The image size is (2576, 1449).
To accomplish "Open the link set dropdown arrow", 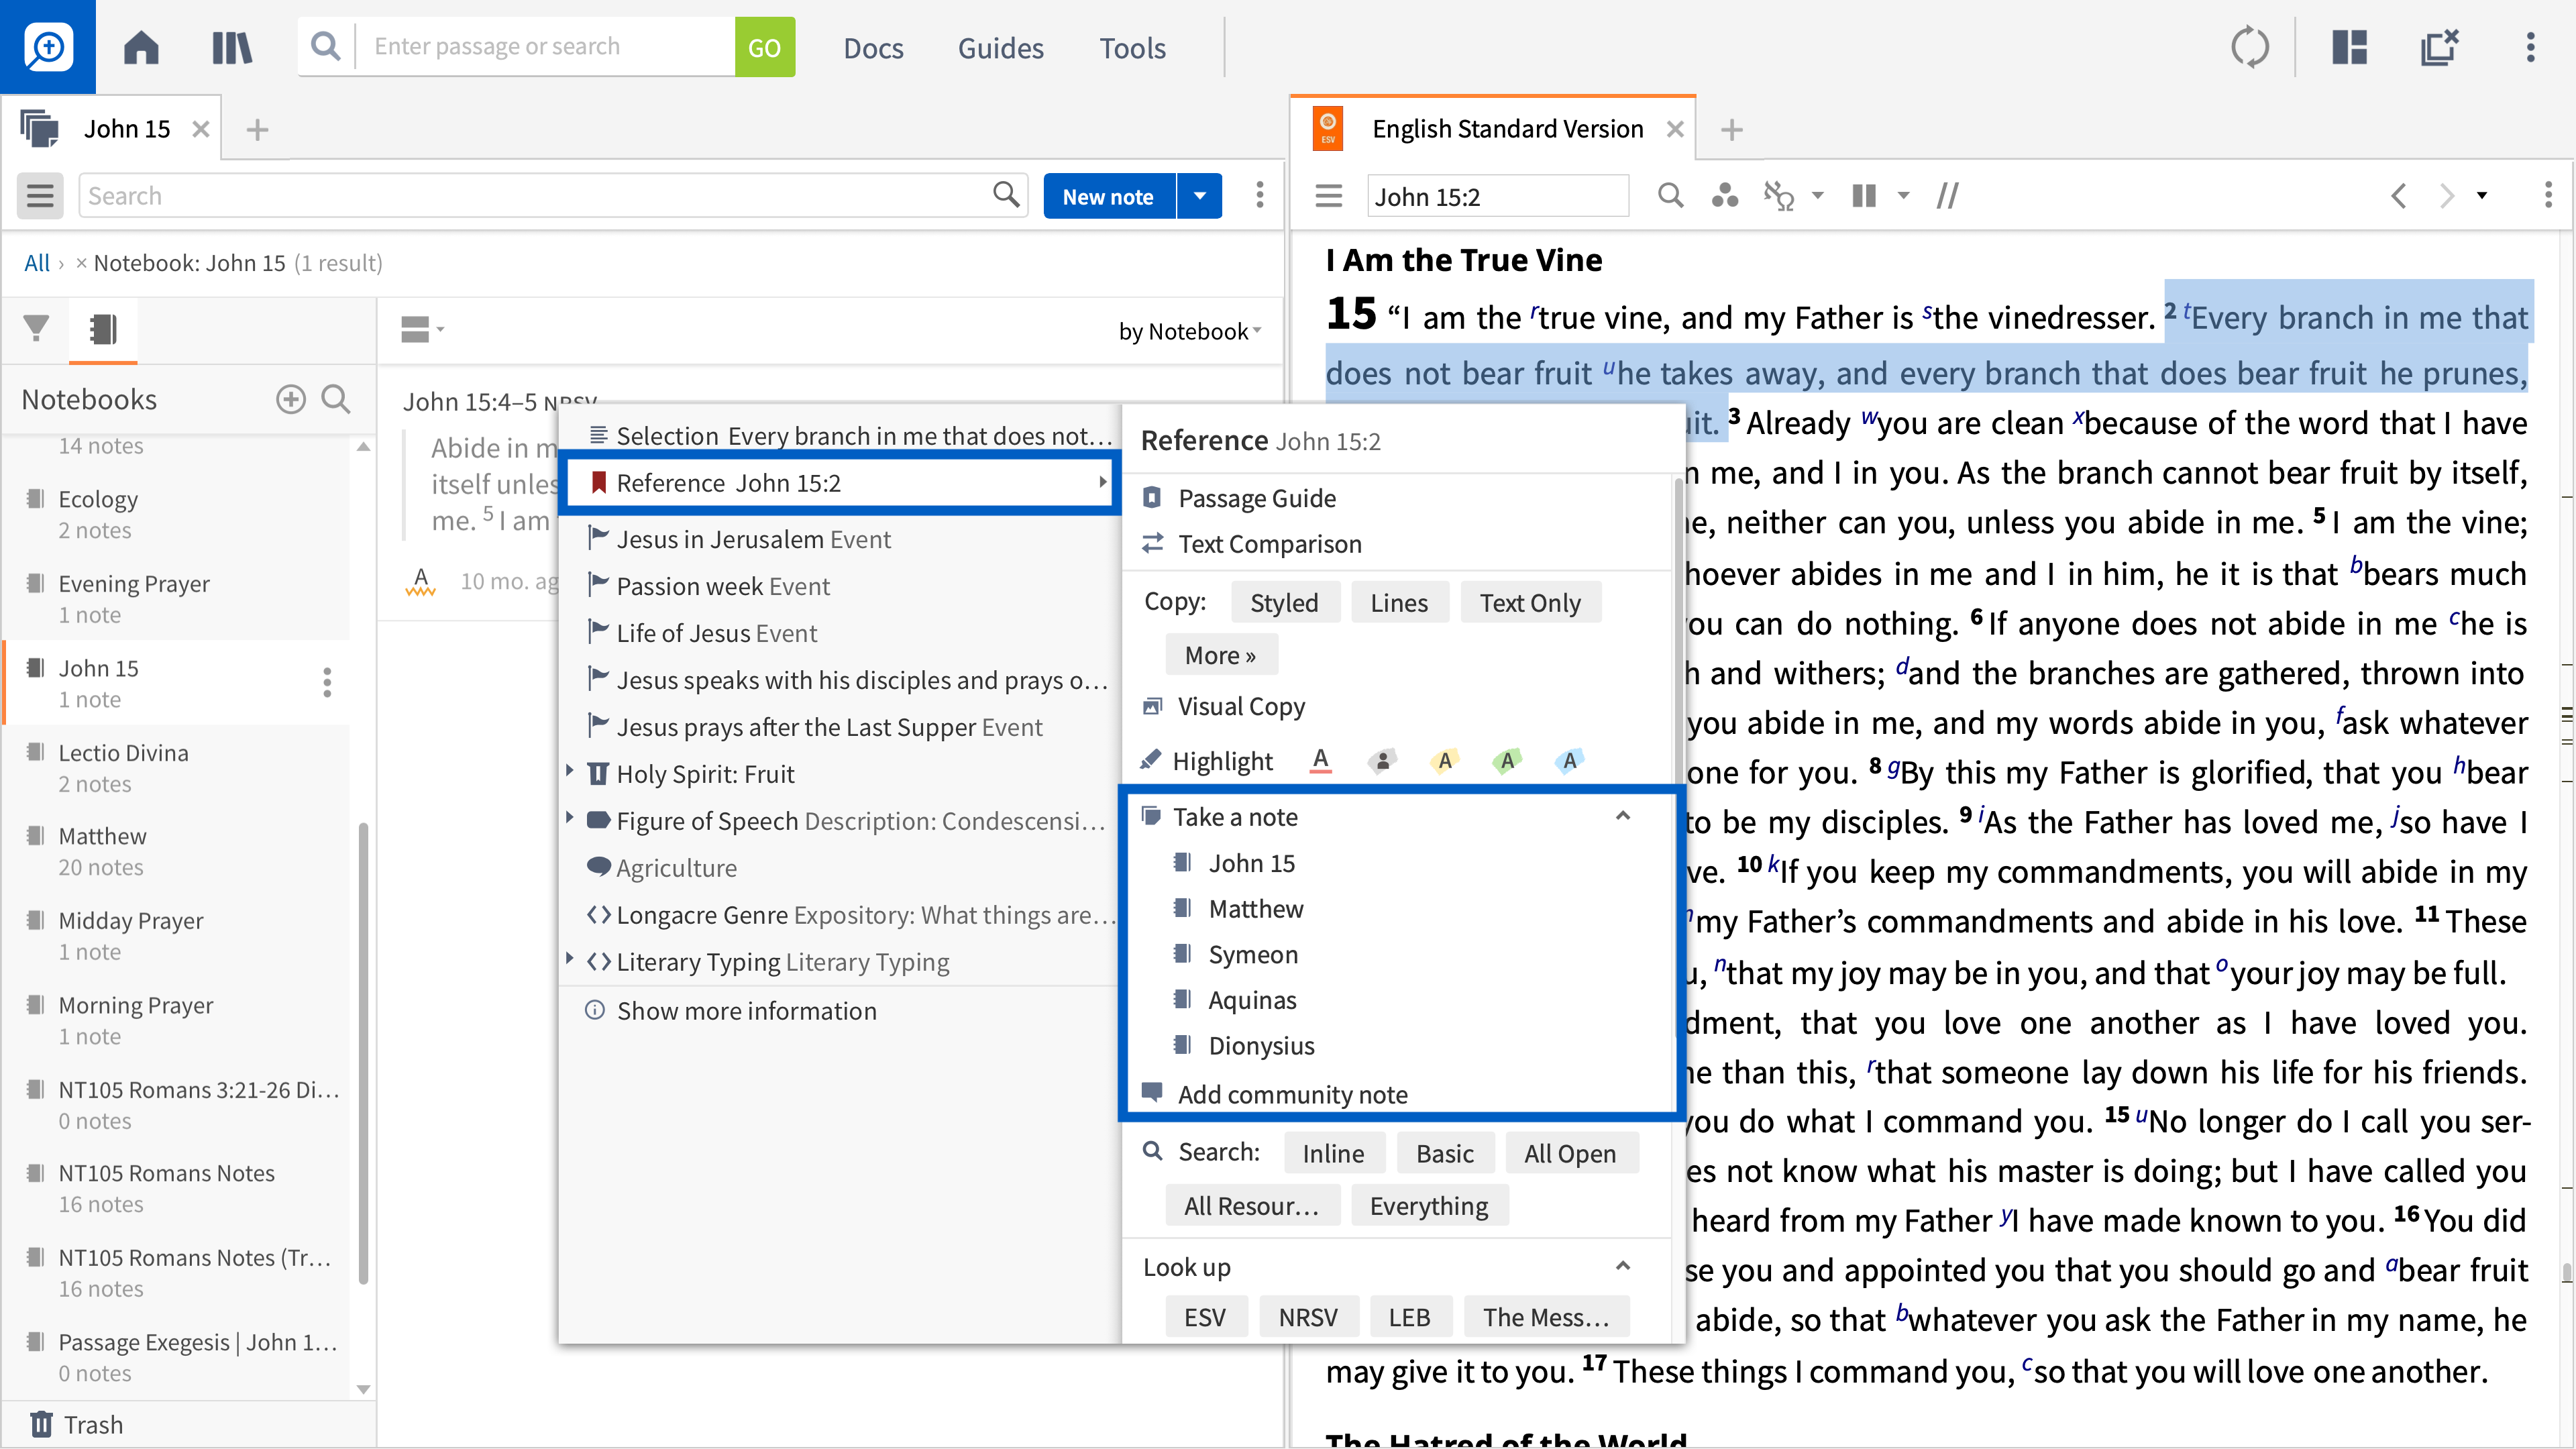I will tap(1818, 196).
